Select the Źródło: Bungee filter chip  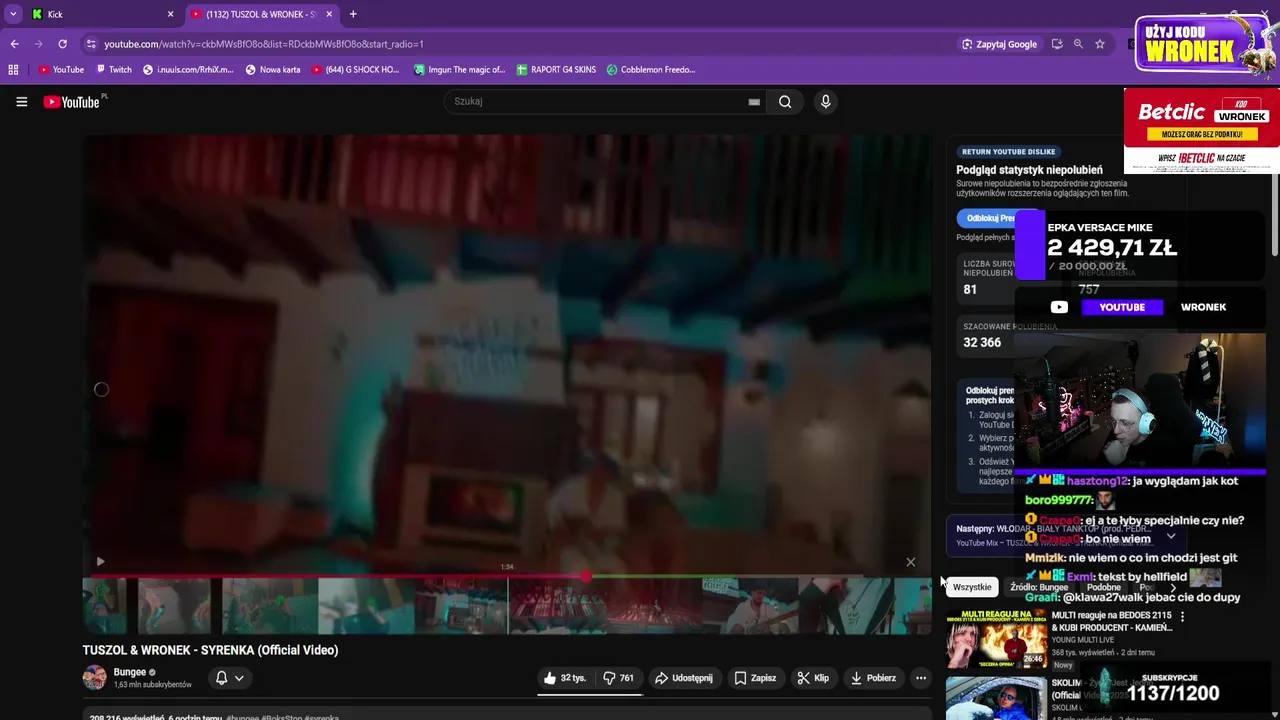[x=1039, y=587]
